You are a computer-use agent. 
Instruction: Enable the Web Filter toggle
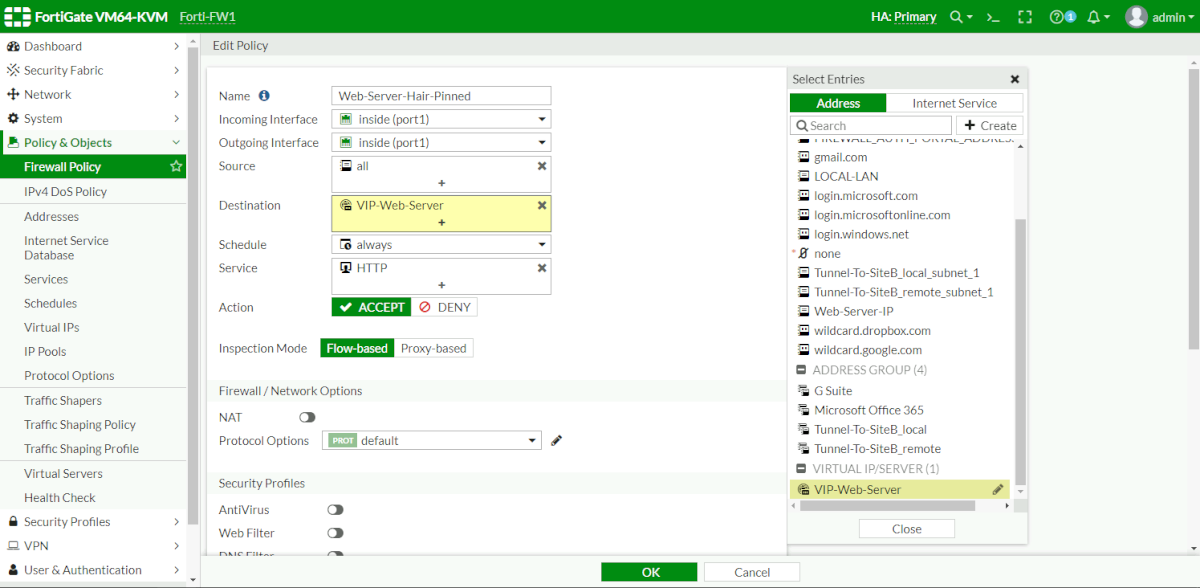335,533
